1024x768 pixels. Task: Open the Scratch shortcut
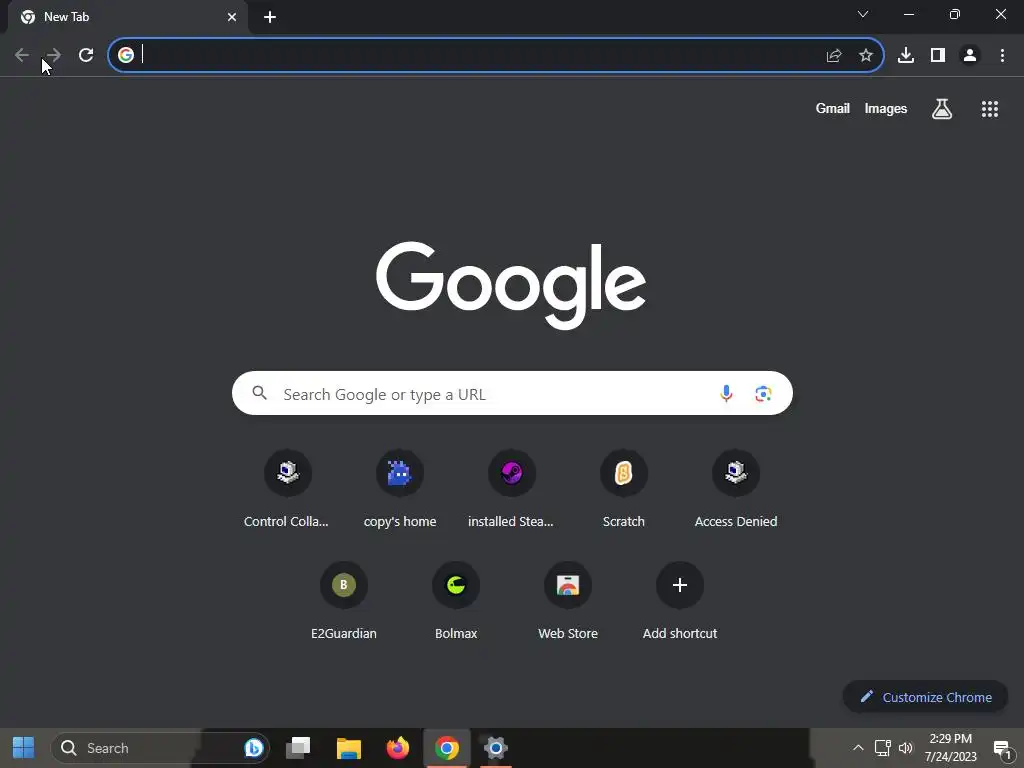pyautogui.click(x=624, y=487)
